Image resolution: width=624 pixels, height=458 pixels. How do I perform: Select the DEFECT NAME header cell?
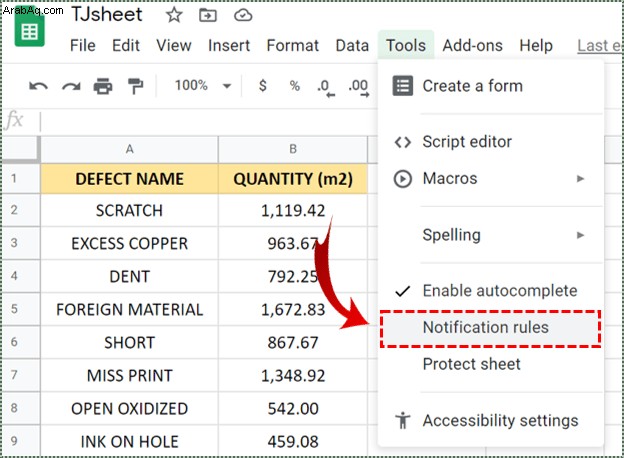(129, 179)
